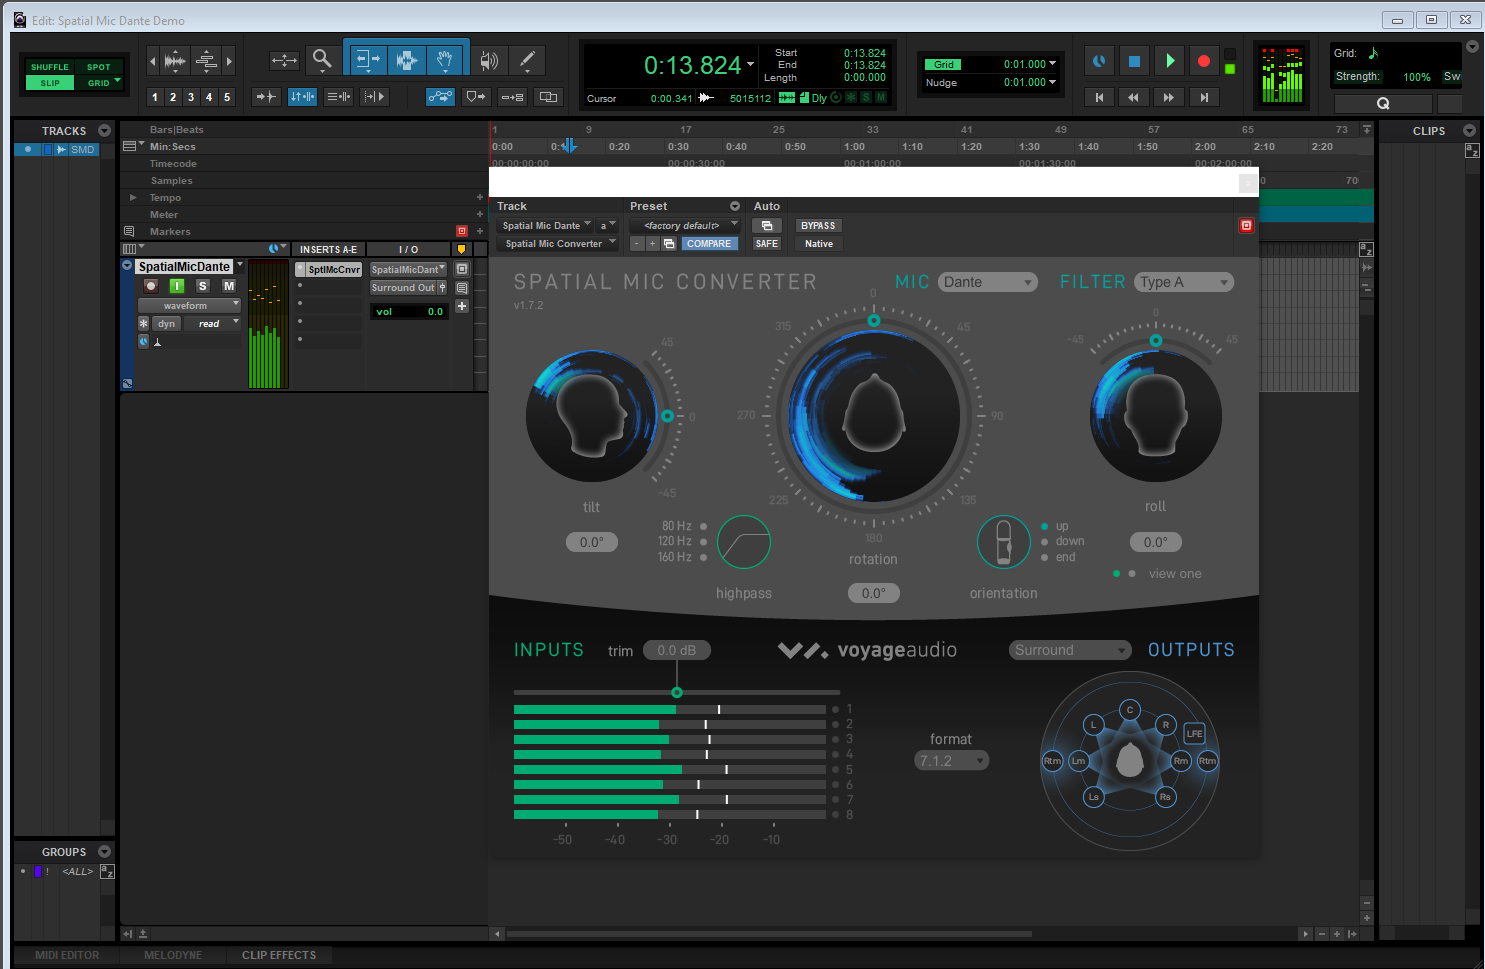Select the Scrubber speaker tool
The image size is (1485, 969).
click(488, 61)
